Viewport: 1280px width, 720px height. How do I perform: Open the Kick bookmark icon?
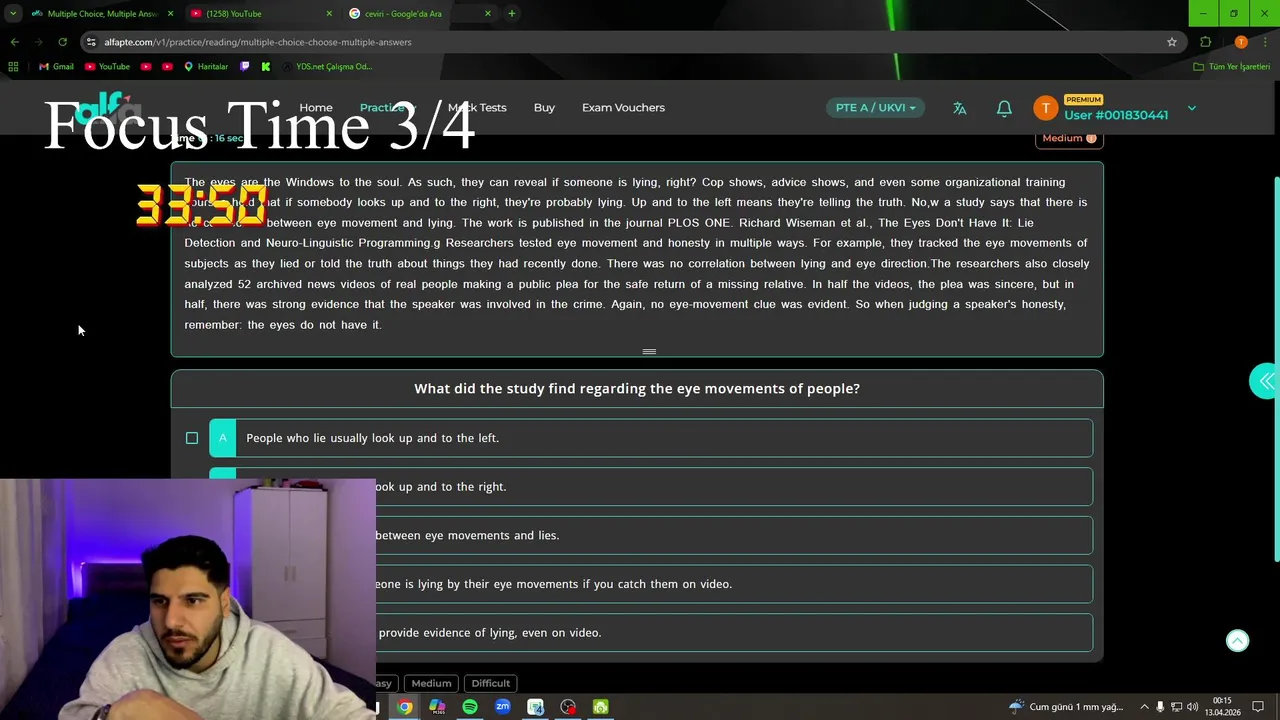266,67
